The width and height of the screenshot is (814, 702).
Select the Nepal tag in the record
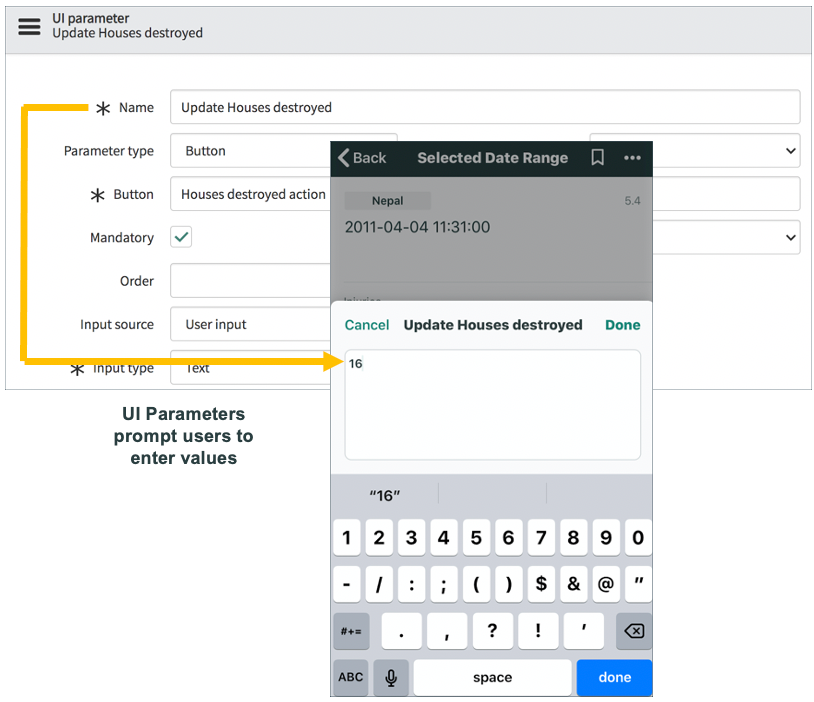coord(388,200)
